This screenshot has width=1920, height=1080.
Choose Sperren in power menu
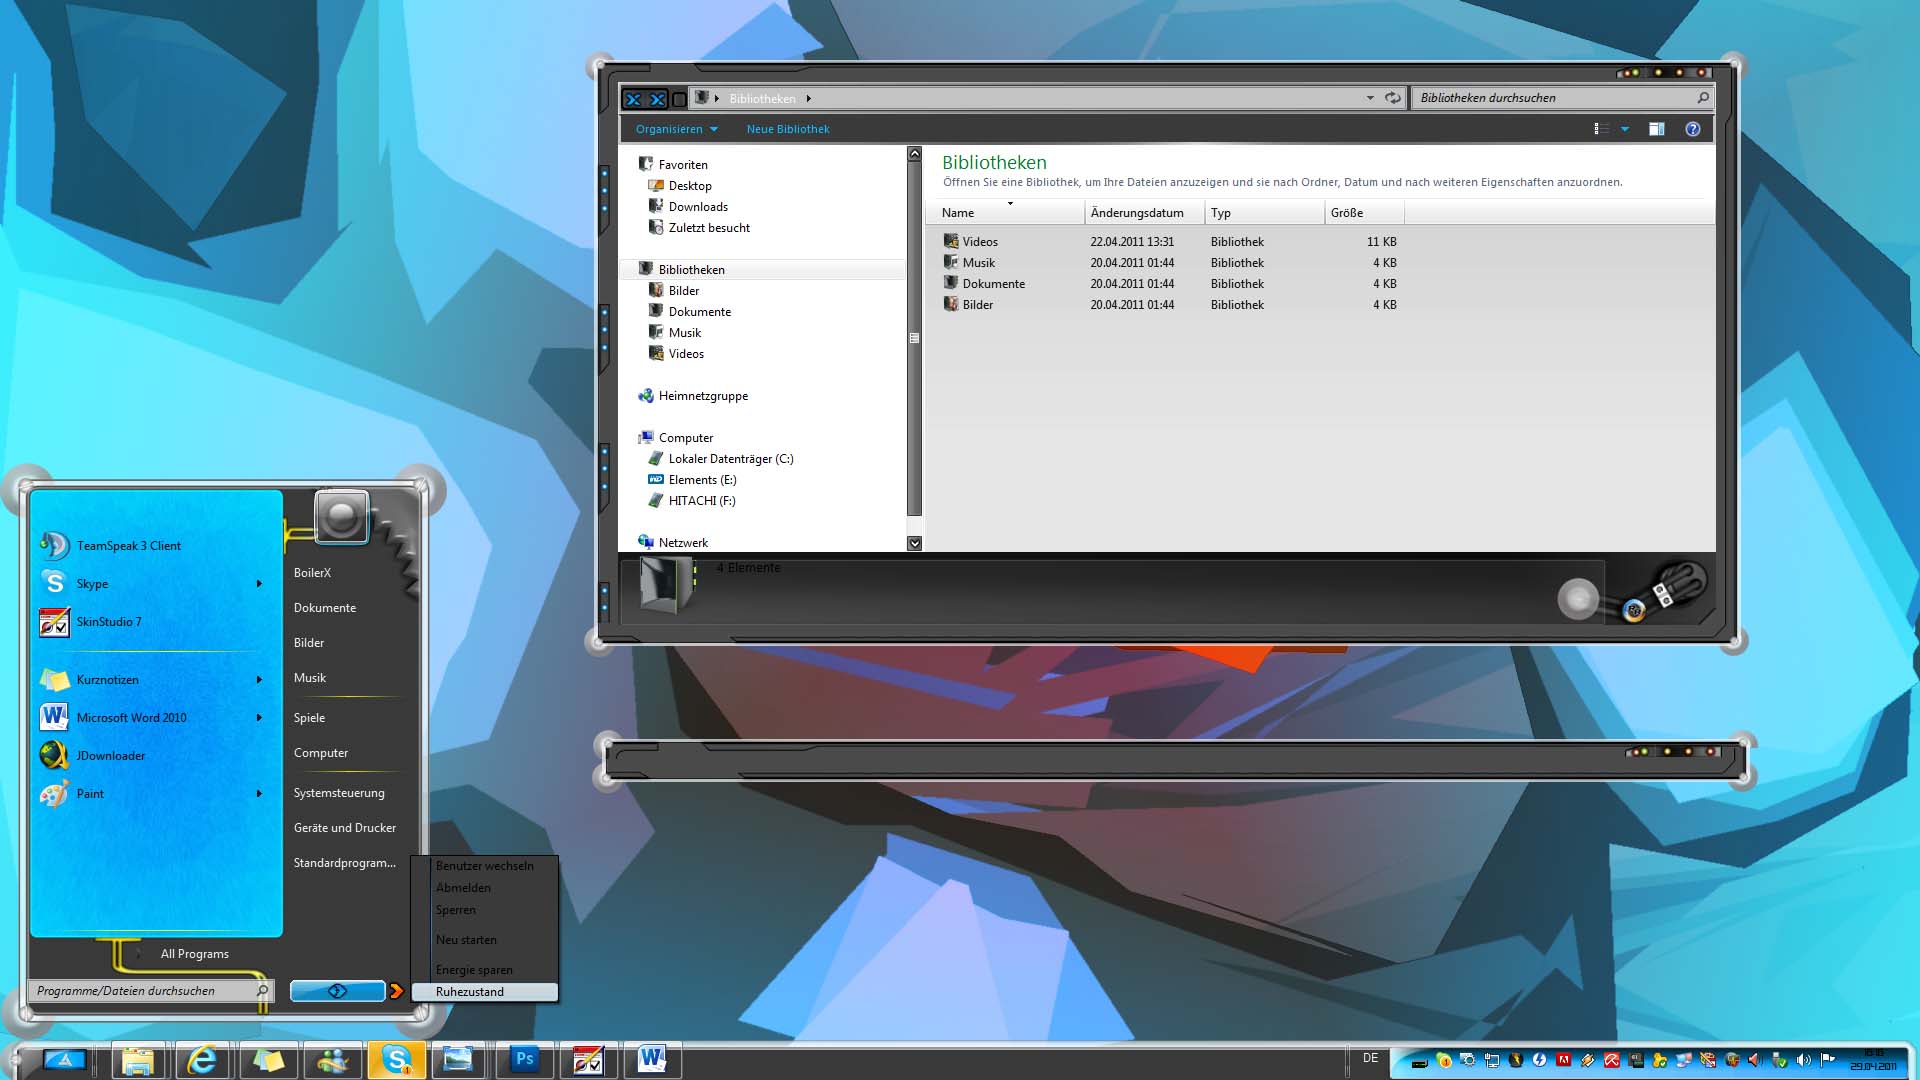tap(486, 910)
